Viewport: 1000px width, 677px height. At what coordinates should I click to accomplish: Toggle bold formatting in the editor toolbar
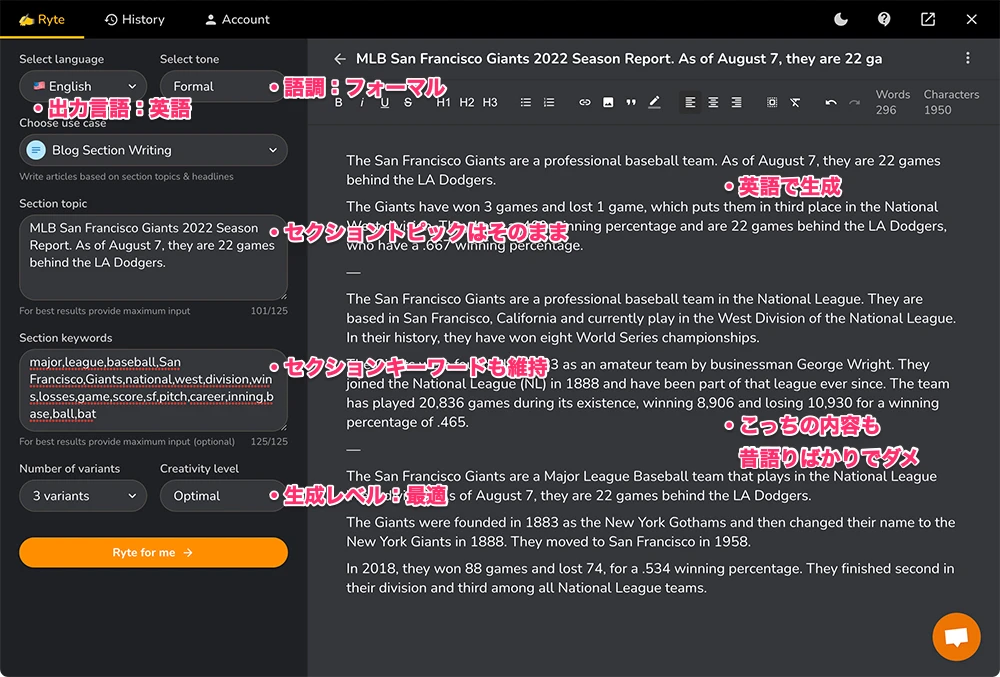click(x=339, y=103)
